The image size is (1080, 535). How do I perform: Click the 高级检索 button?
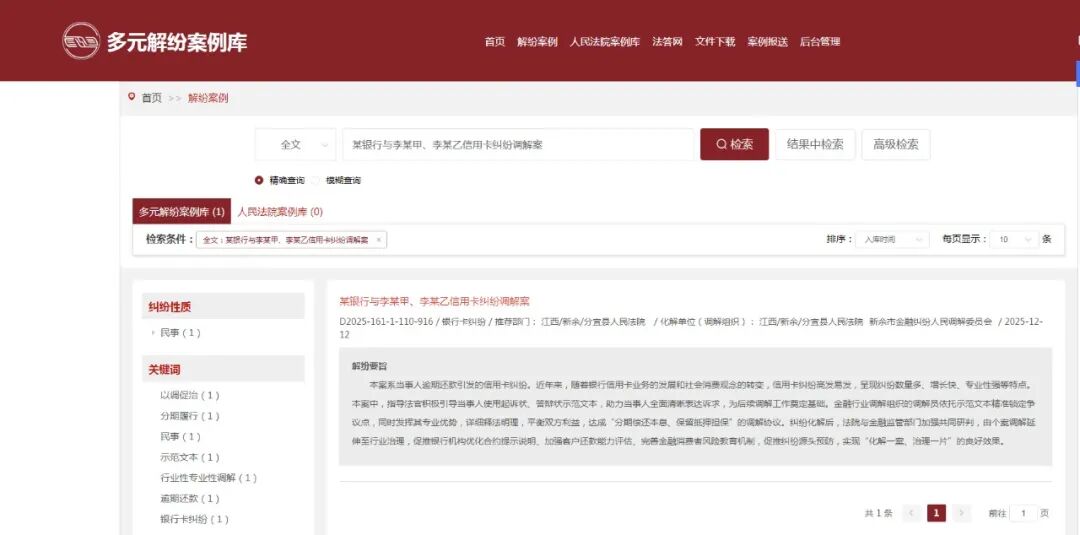tap(895, 144)
